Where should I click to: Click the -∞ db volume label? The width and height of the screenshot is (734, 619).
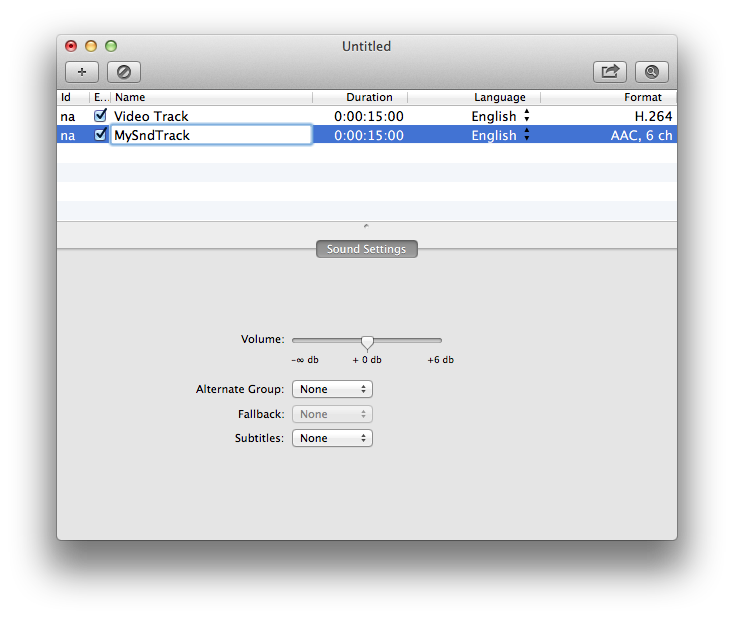tap(305, 360)
